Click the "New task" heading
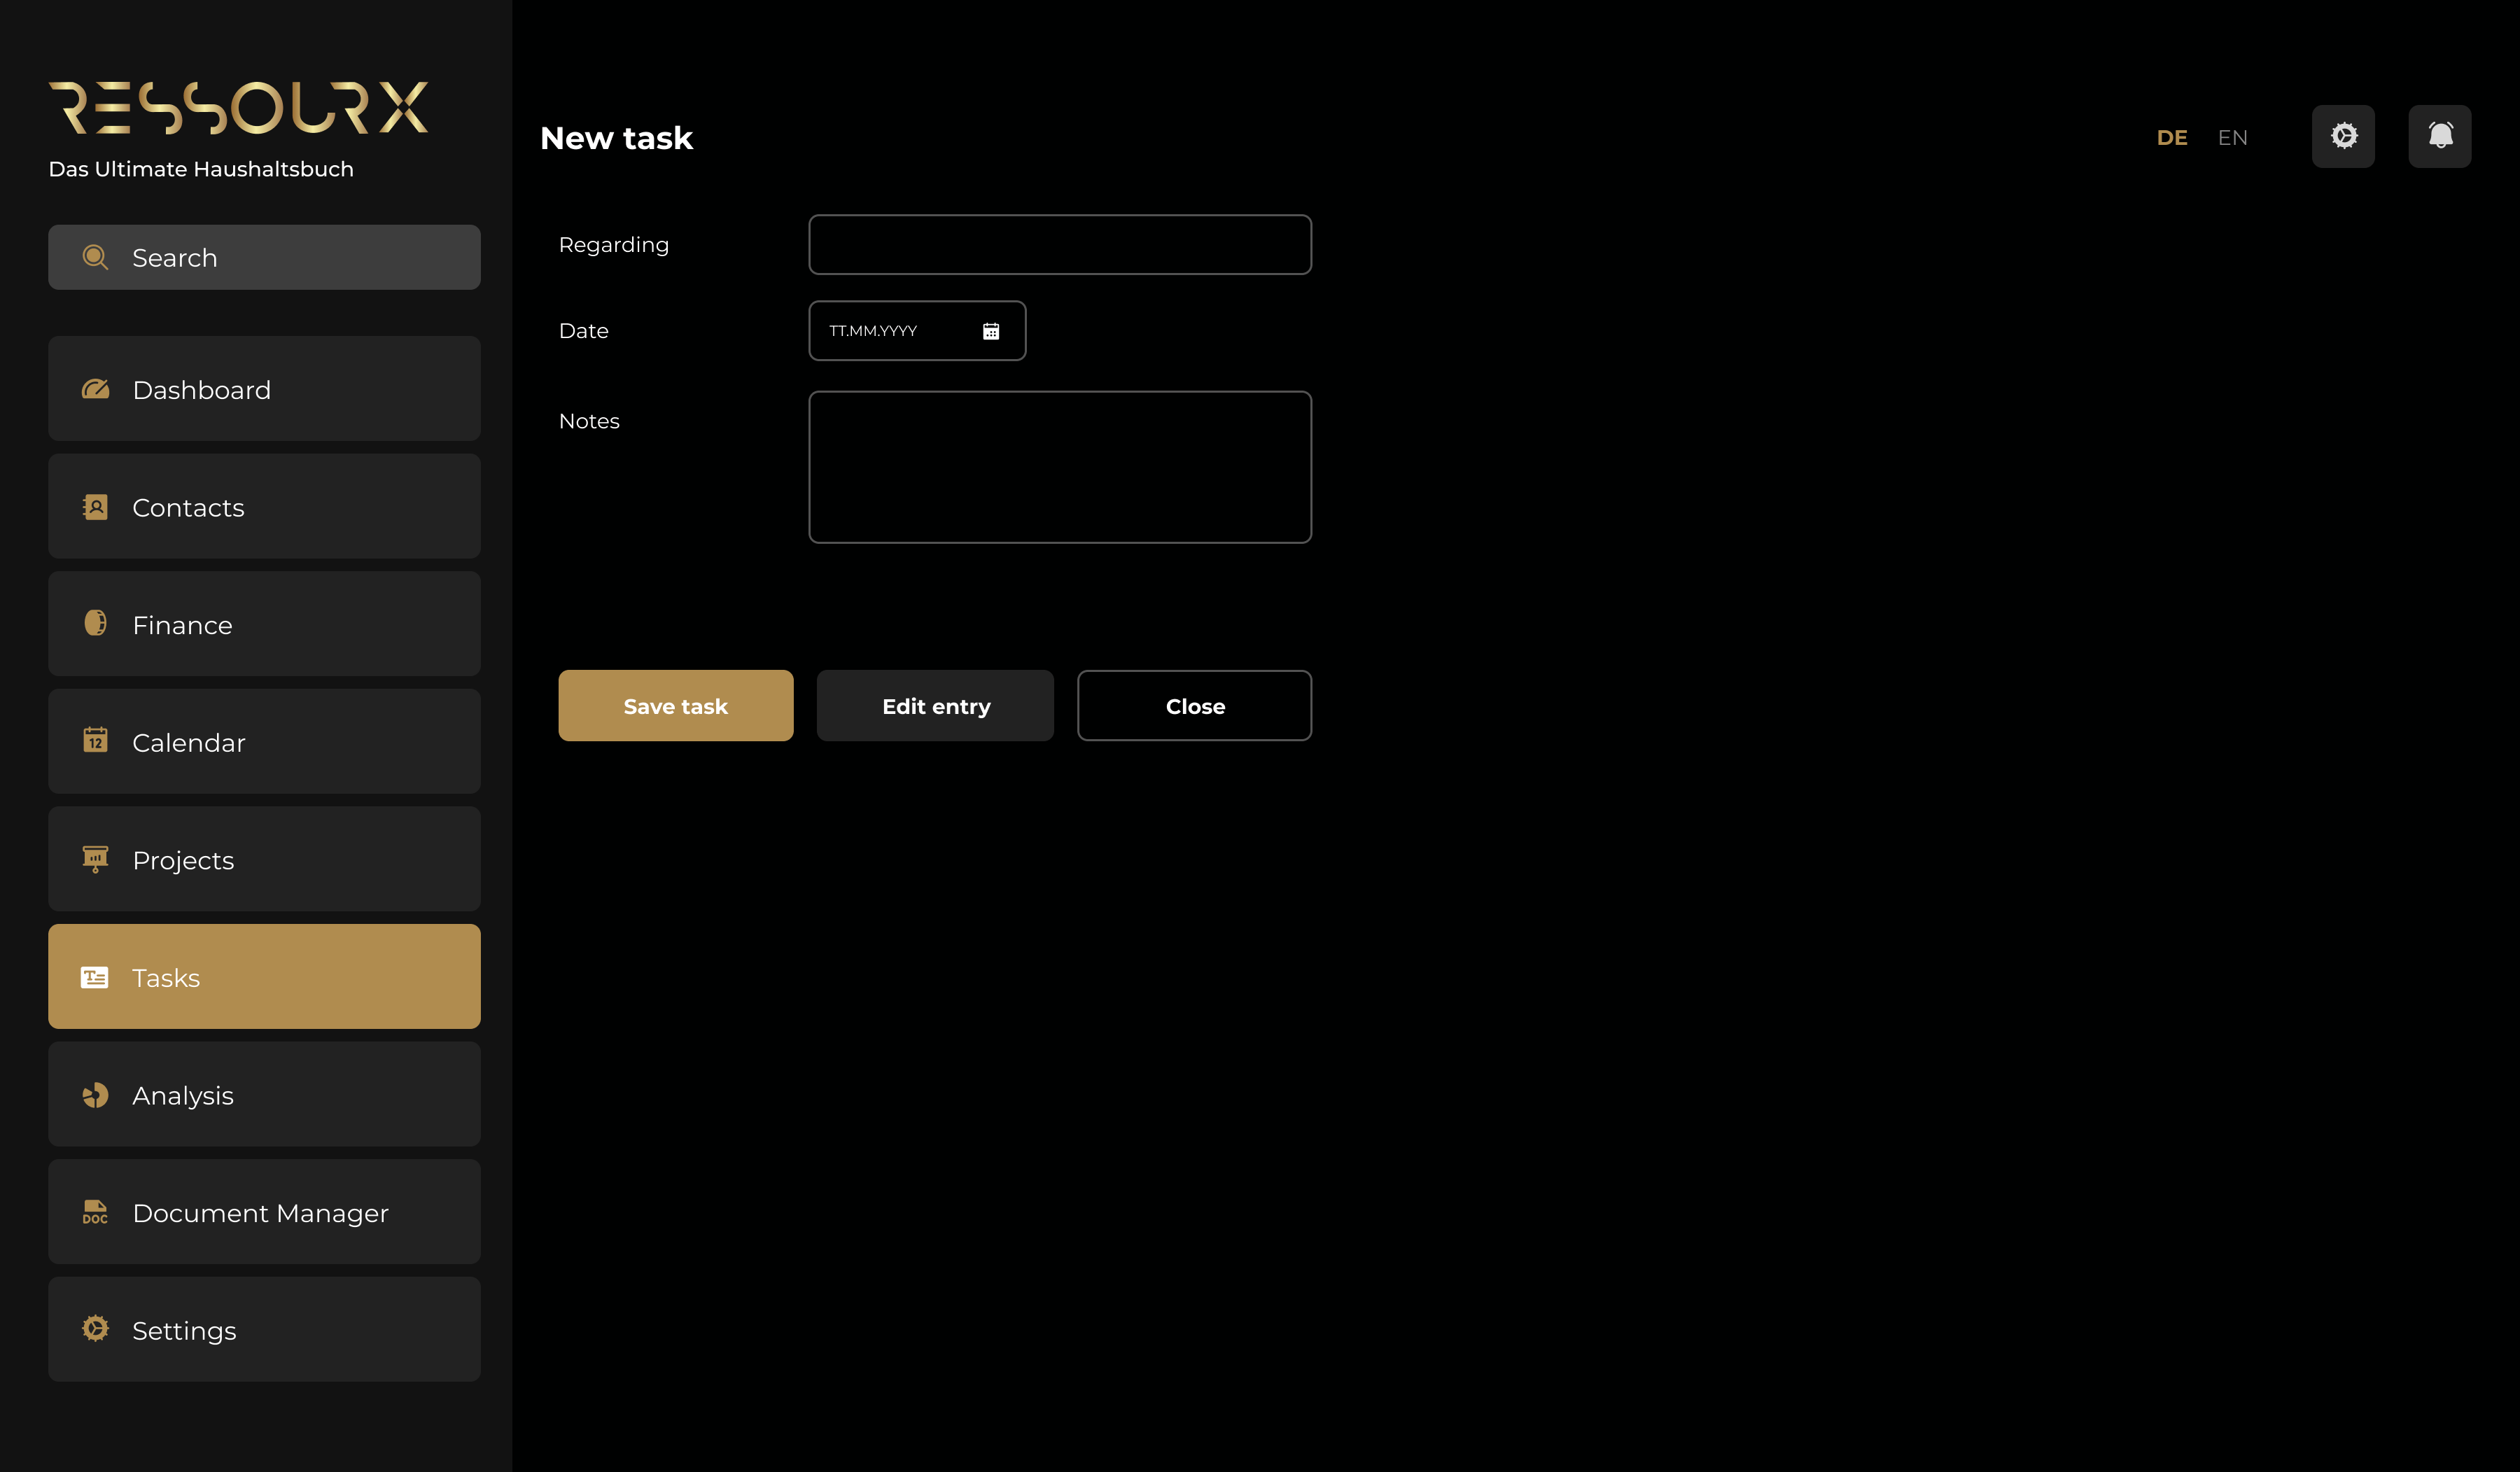 point(616,138)
